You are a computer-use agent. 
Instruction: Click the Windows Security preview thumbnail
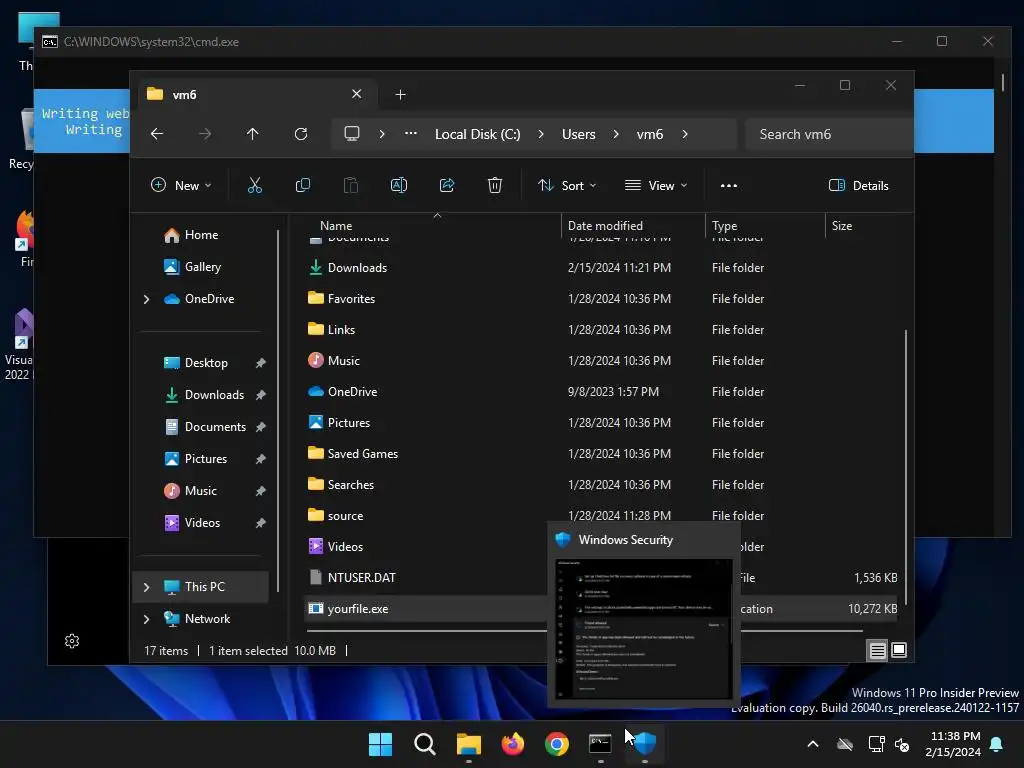click(x=643, y=629)
